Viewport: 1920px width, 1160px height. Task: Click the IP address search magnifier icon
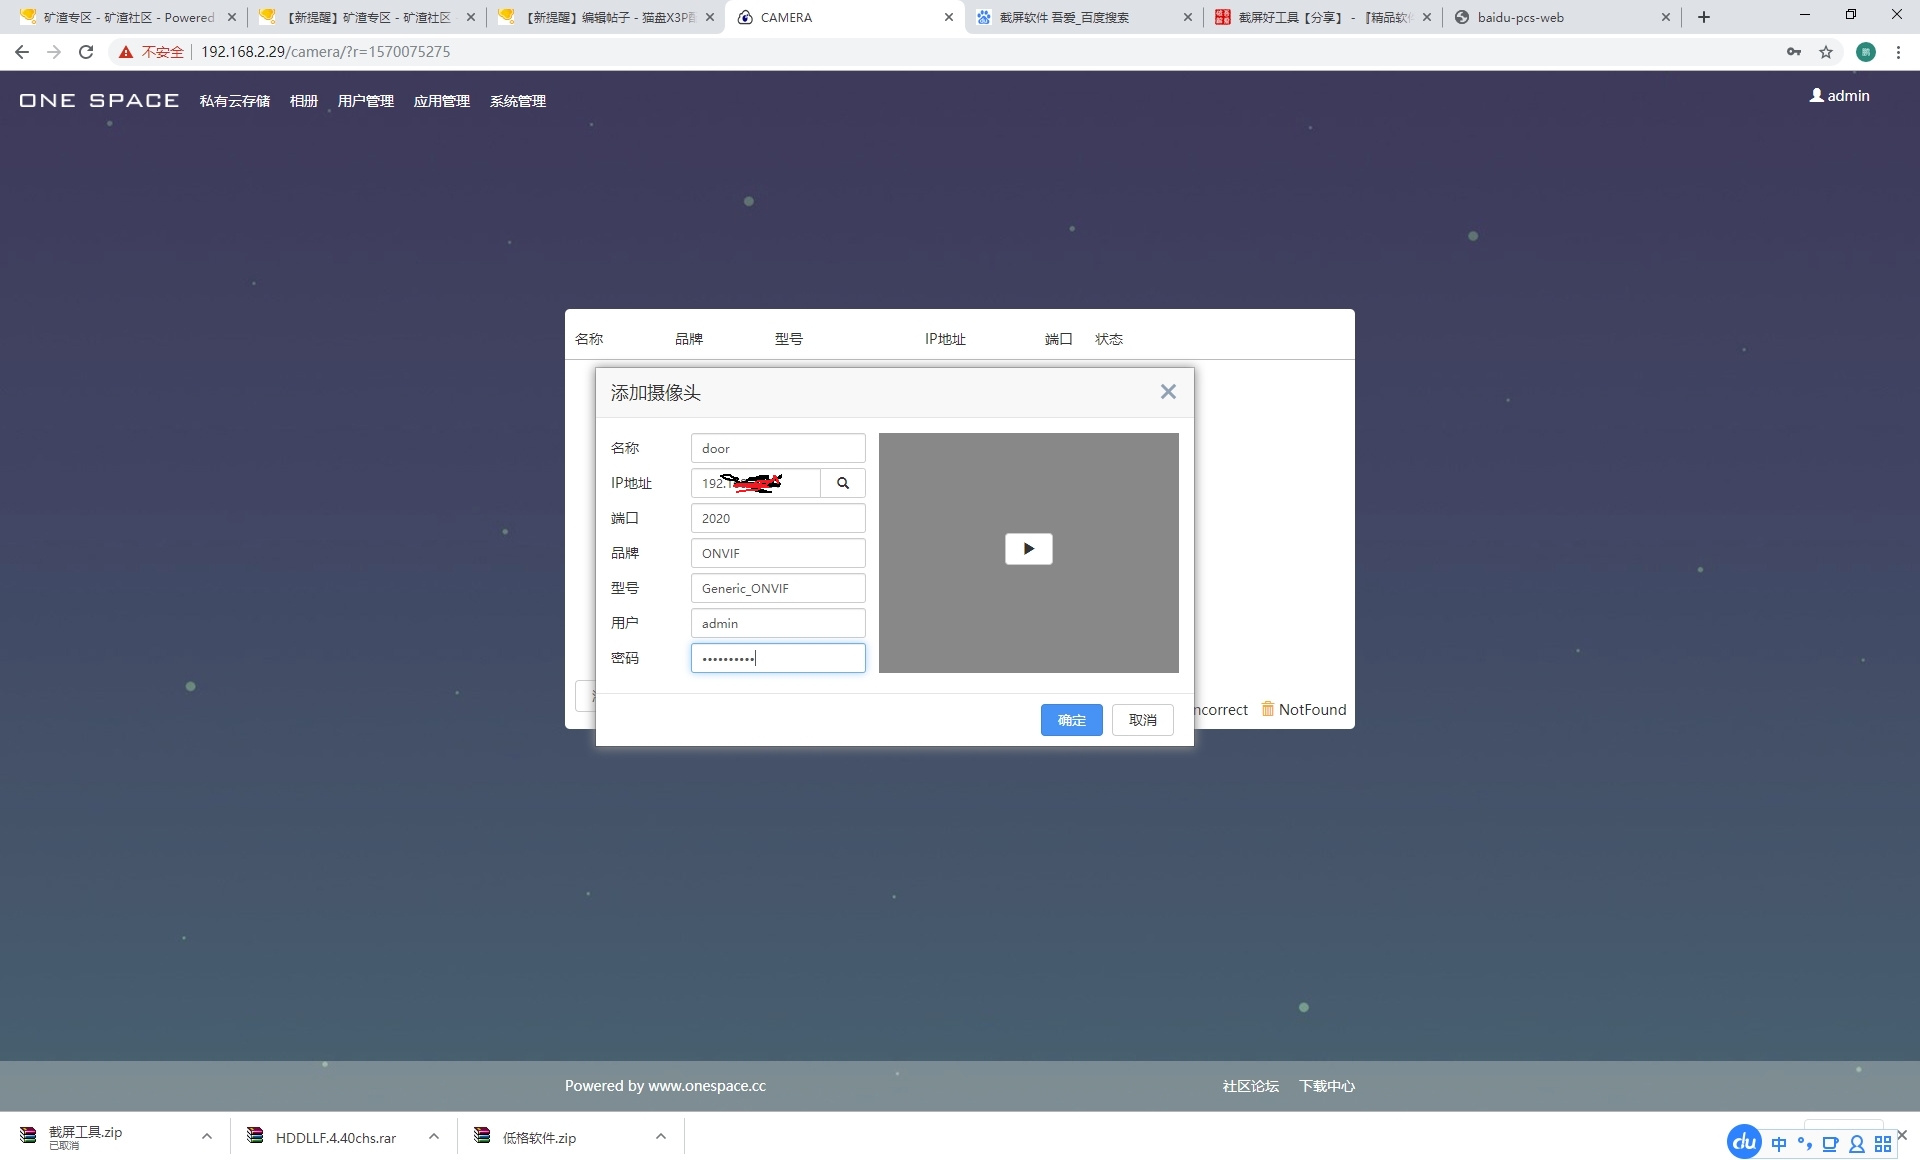[x=843, y=483]
